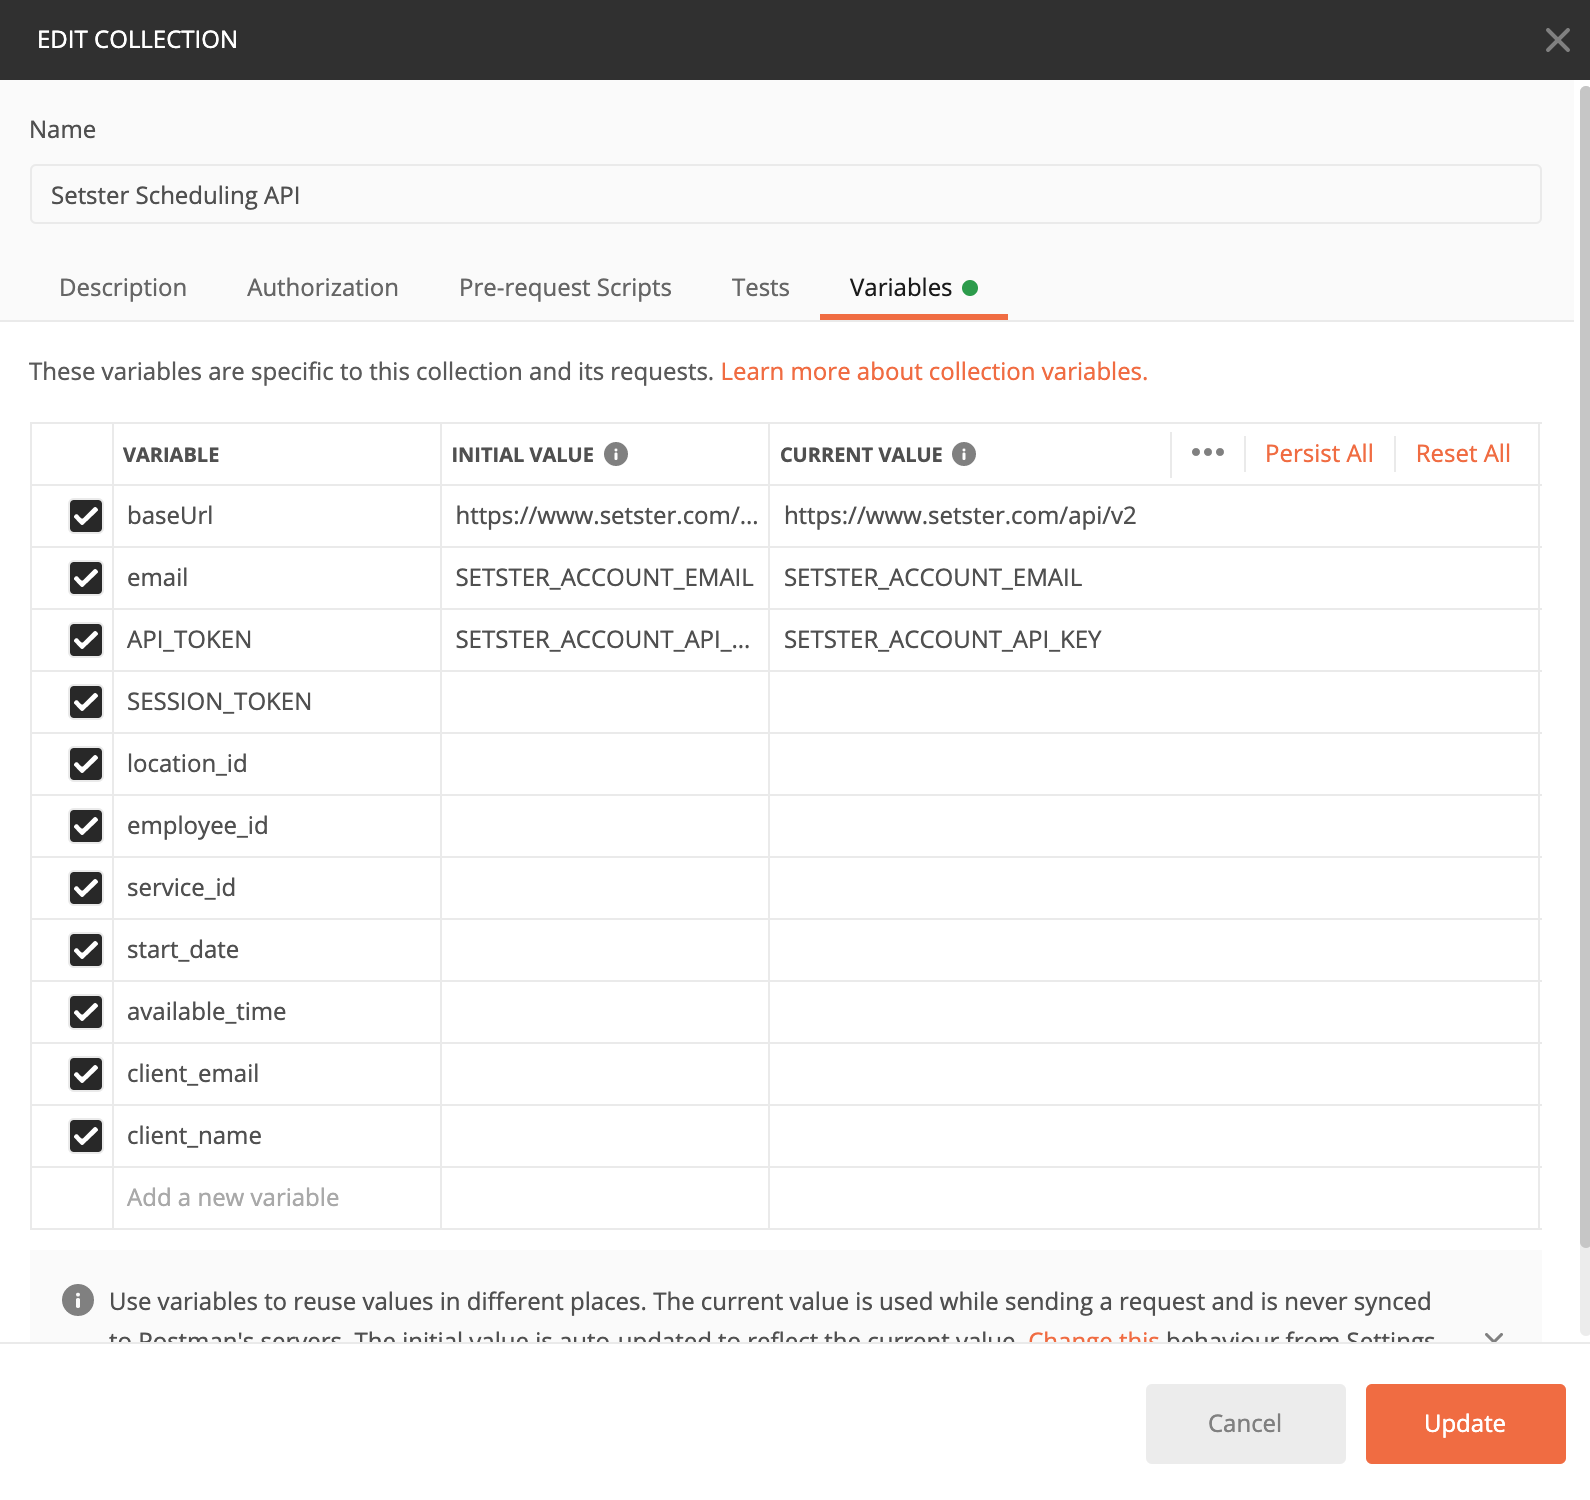Click Persist All link
The height and width of the screenshot is (1500, 1590).
click(1318, 454)
